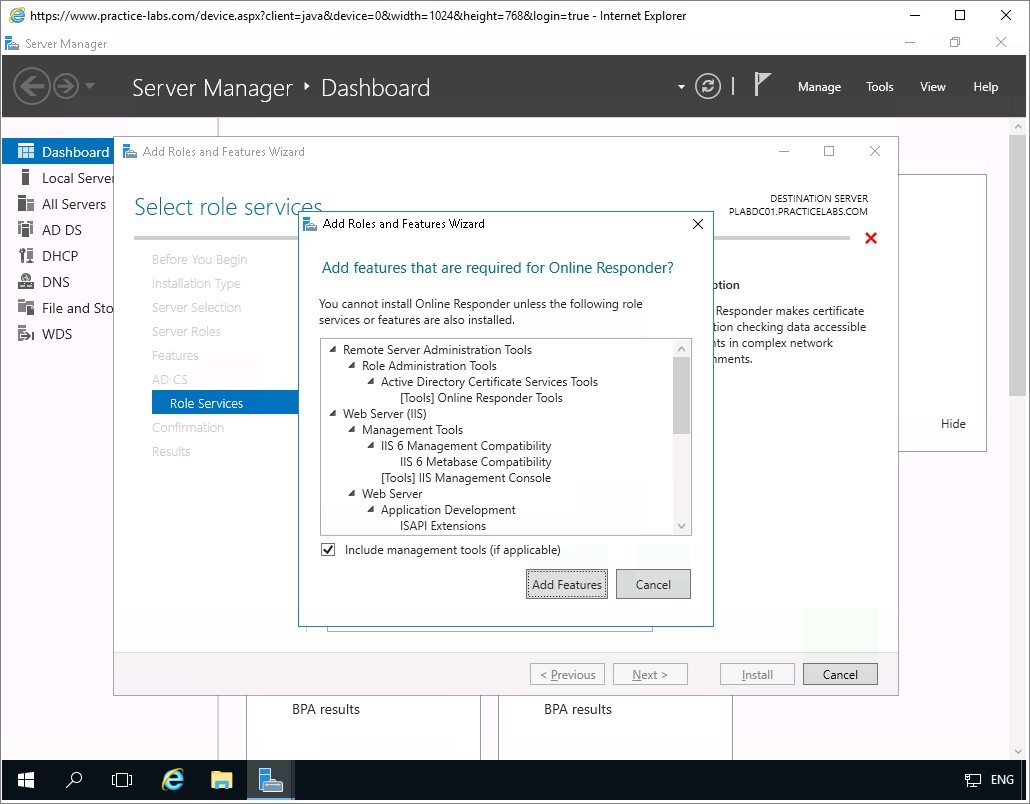Open the Help menu
Image resolution: width=1030 pixels, height=804 pixels.
coord(985,87)
